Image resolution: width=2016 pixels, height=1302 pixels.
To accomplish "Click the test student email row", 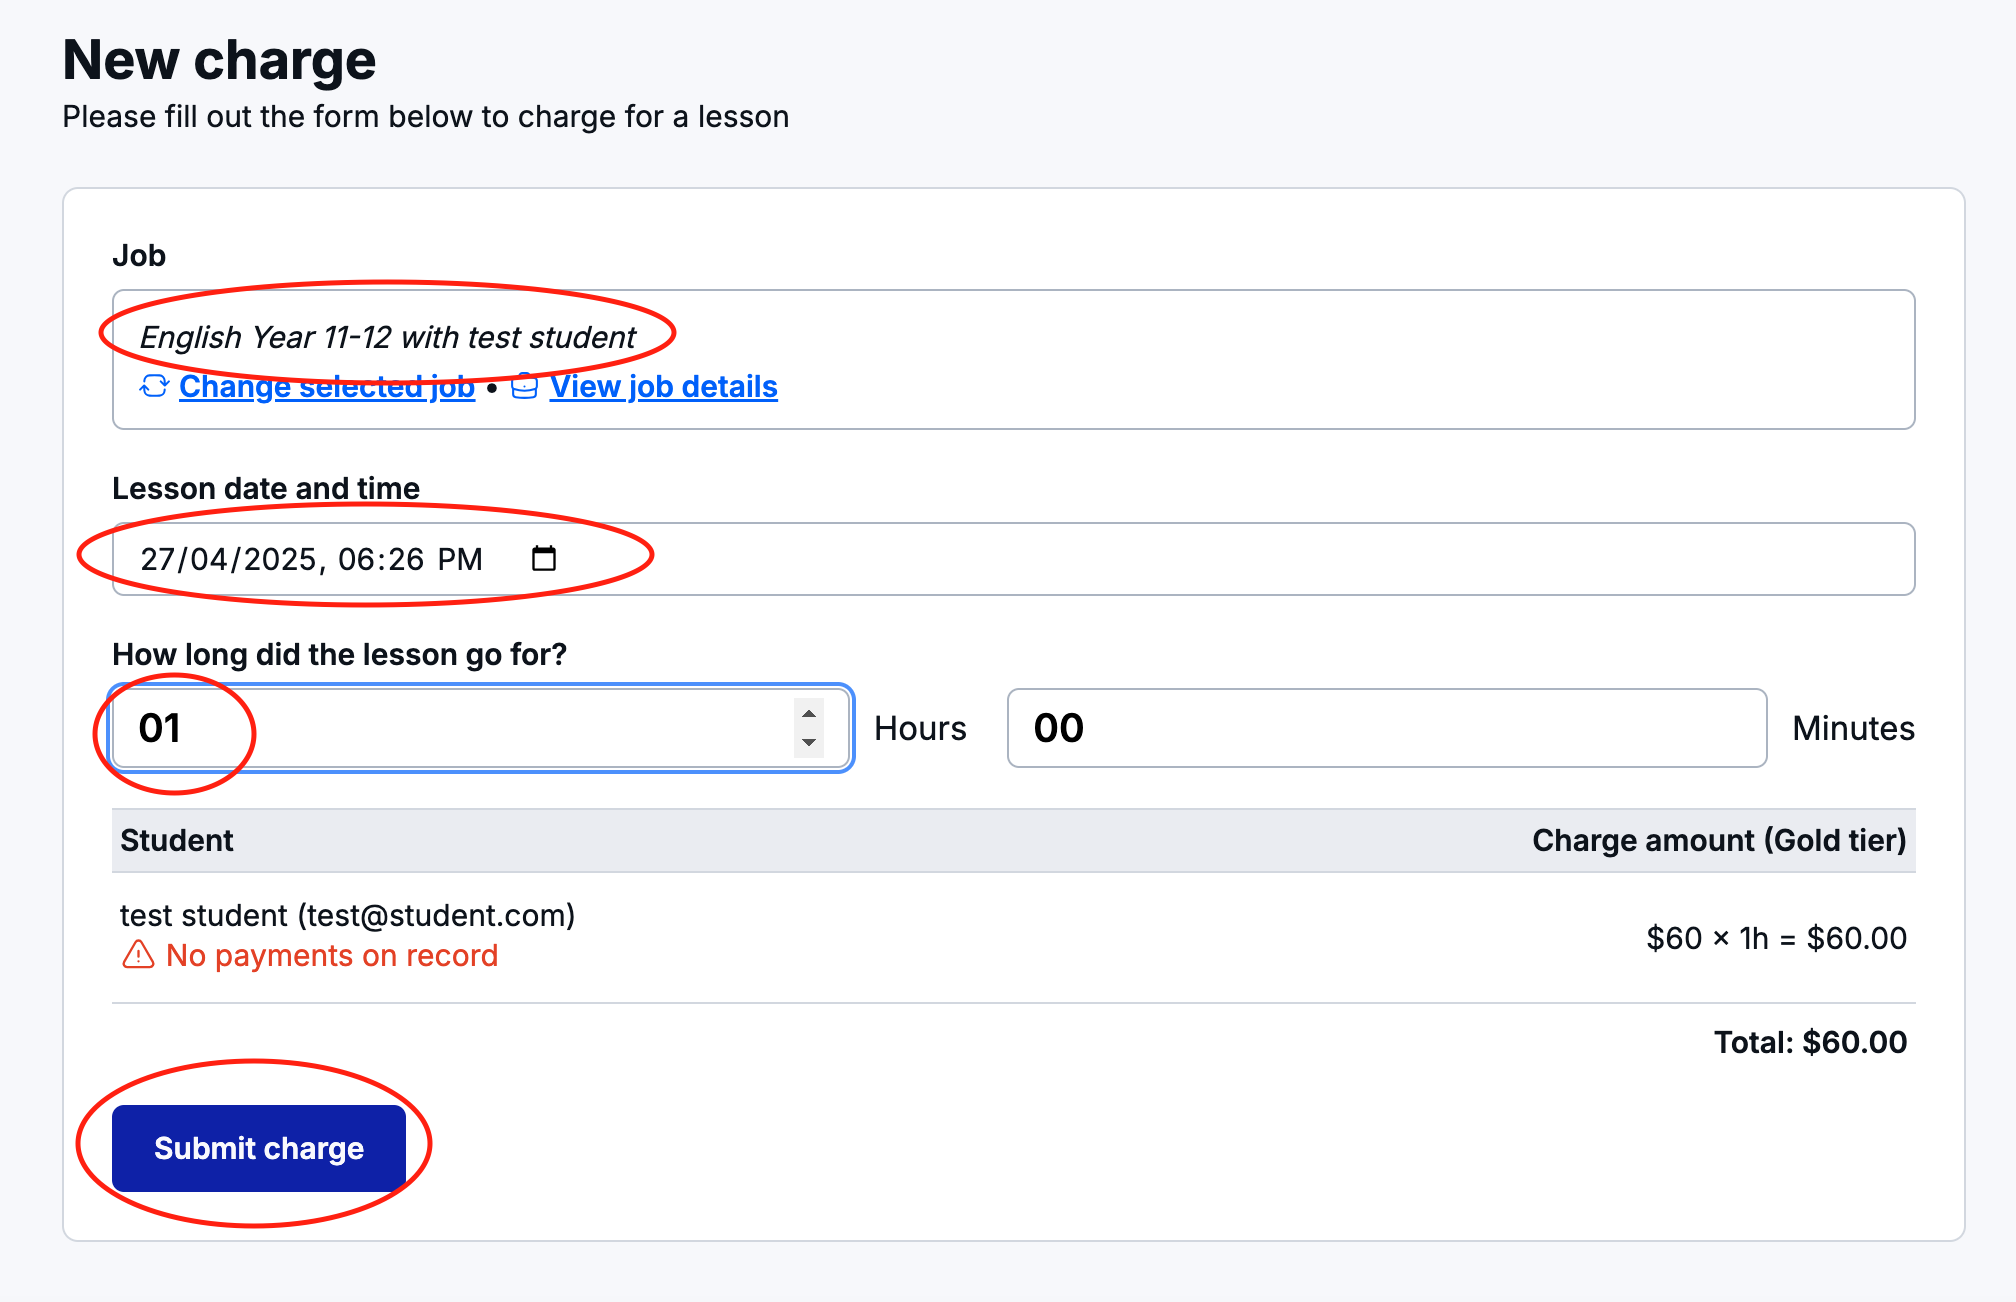I will [x=347, y=915].
